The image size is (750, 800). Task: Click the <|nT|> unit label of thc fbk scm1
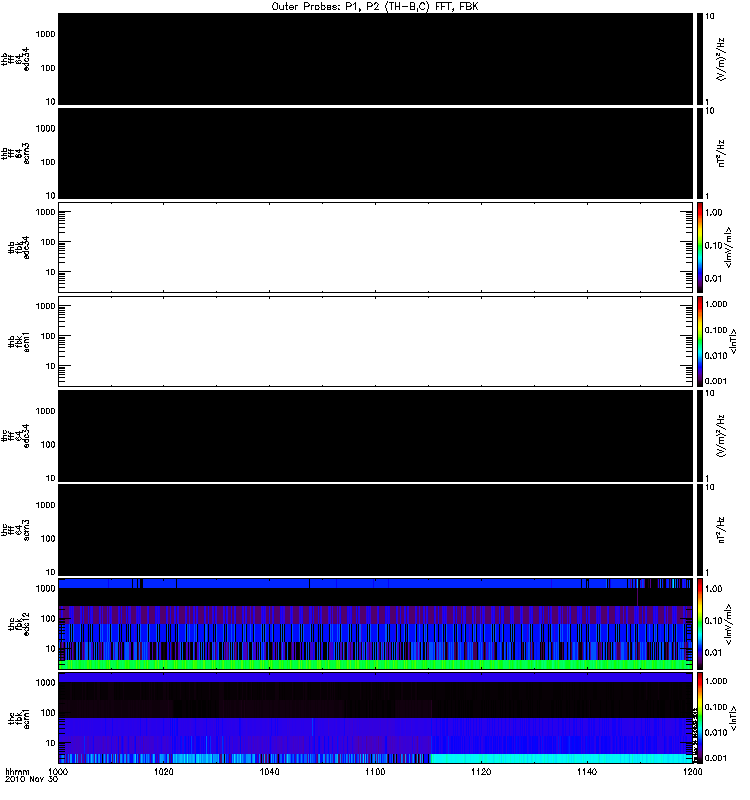click(x=733, y=718)
